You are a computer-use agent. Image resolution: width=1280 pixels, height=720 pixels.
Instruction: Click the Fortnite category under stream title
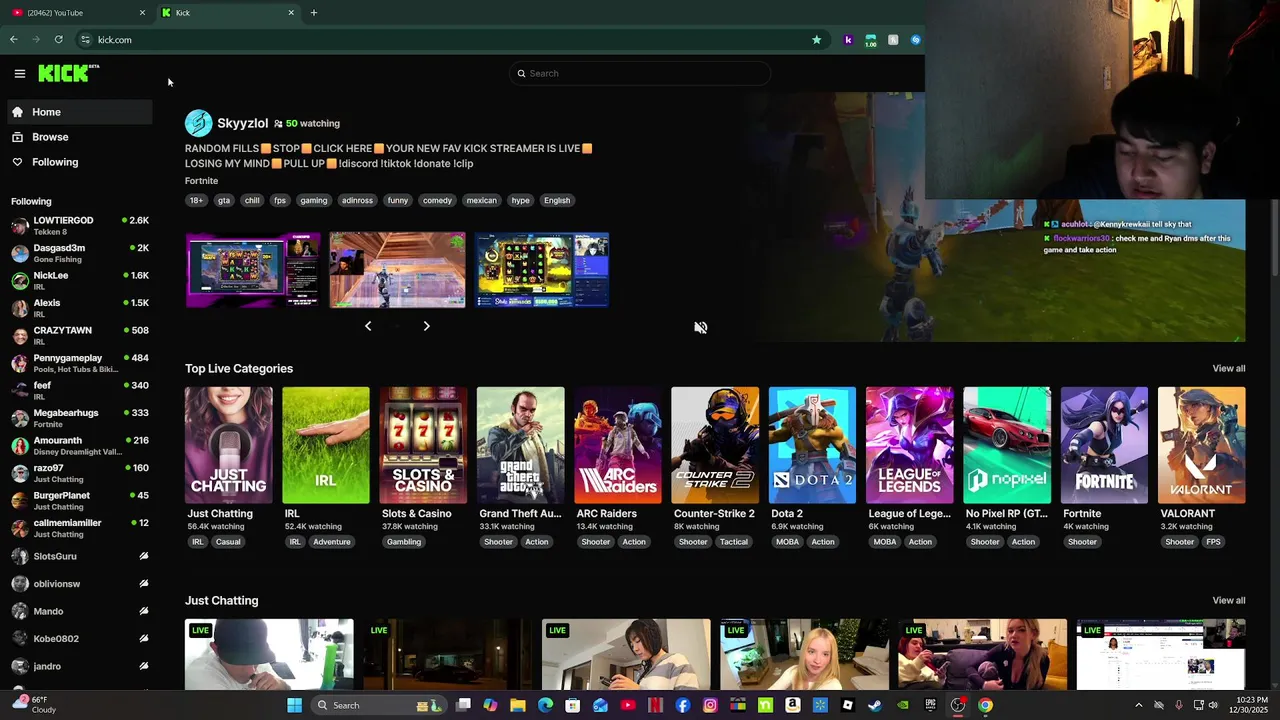[201, 181]
